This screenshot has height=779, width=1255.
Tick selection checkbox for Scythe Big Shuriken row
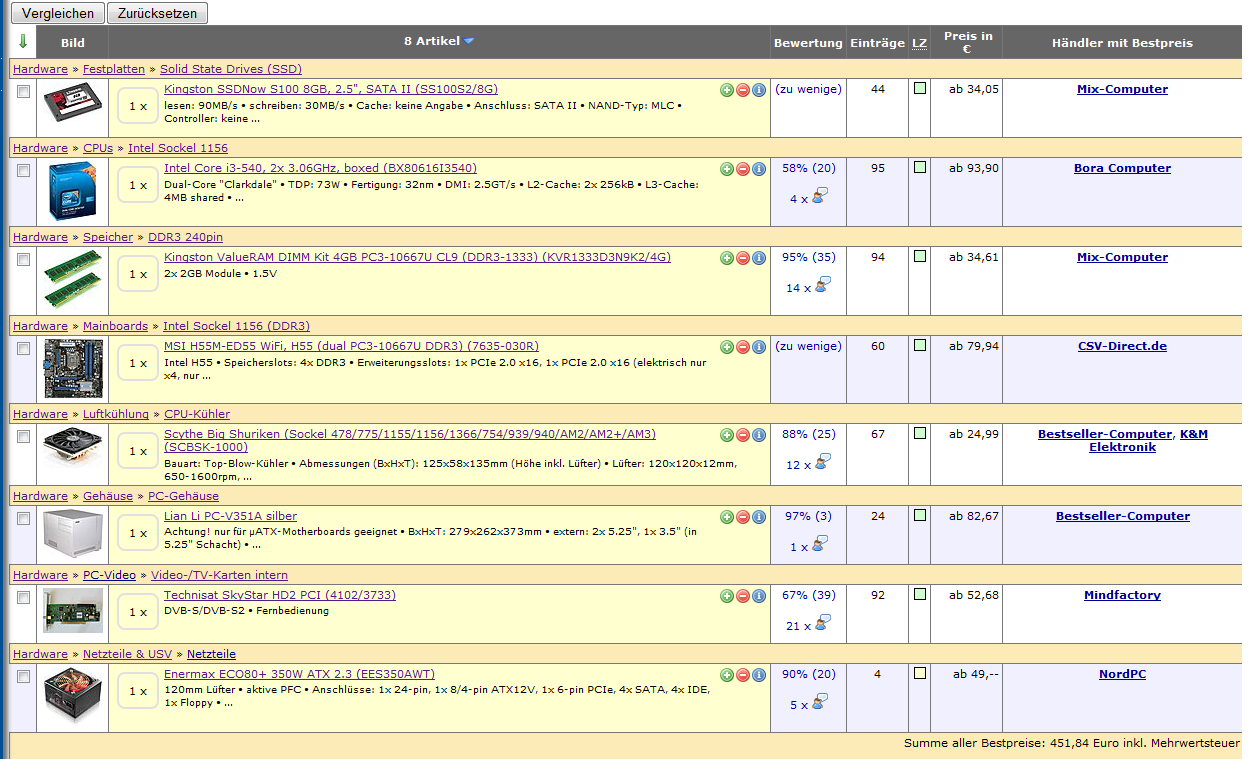[x=24, y=436]
